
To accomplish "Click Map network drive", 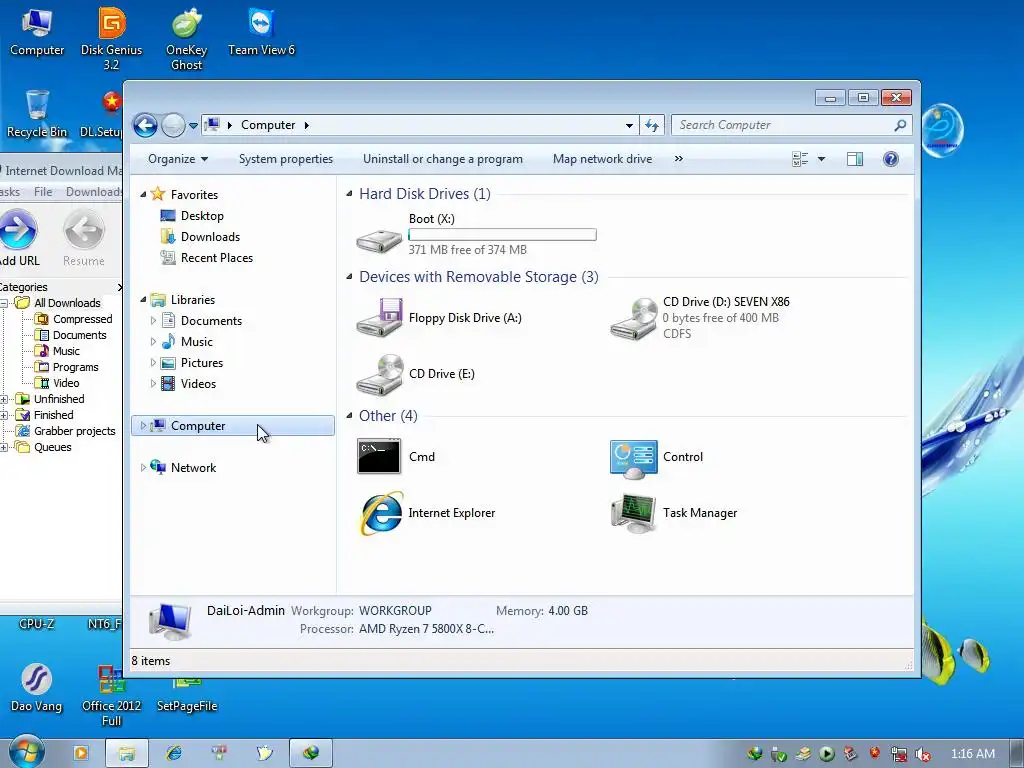I will 602,159.
